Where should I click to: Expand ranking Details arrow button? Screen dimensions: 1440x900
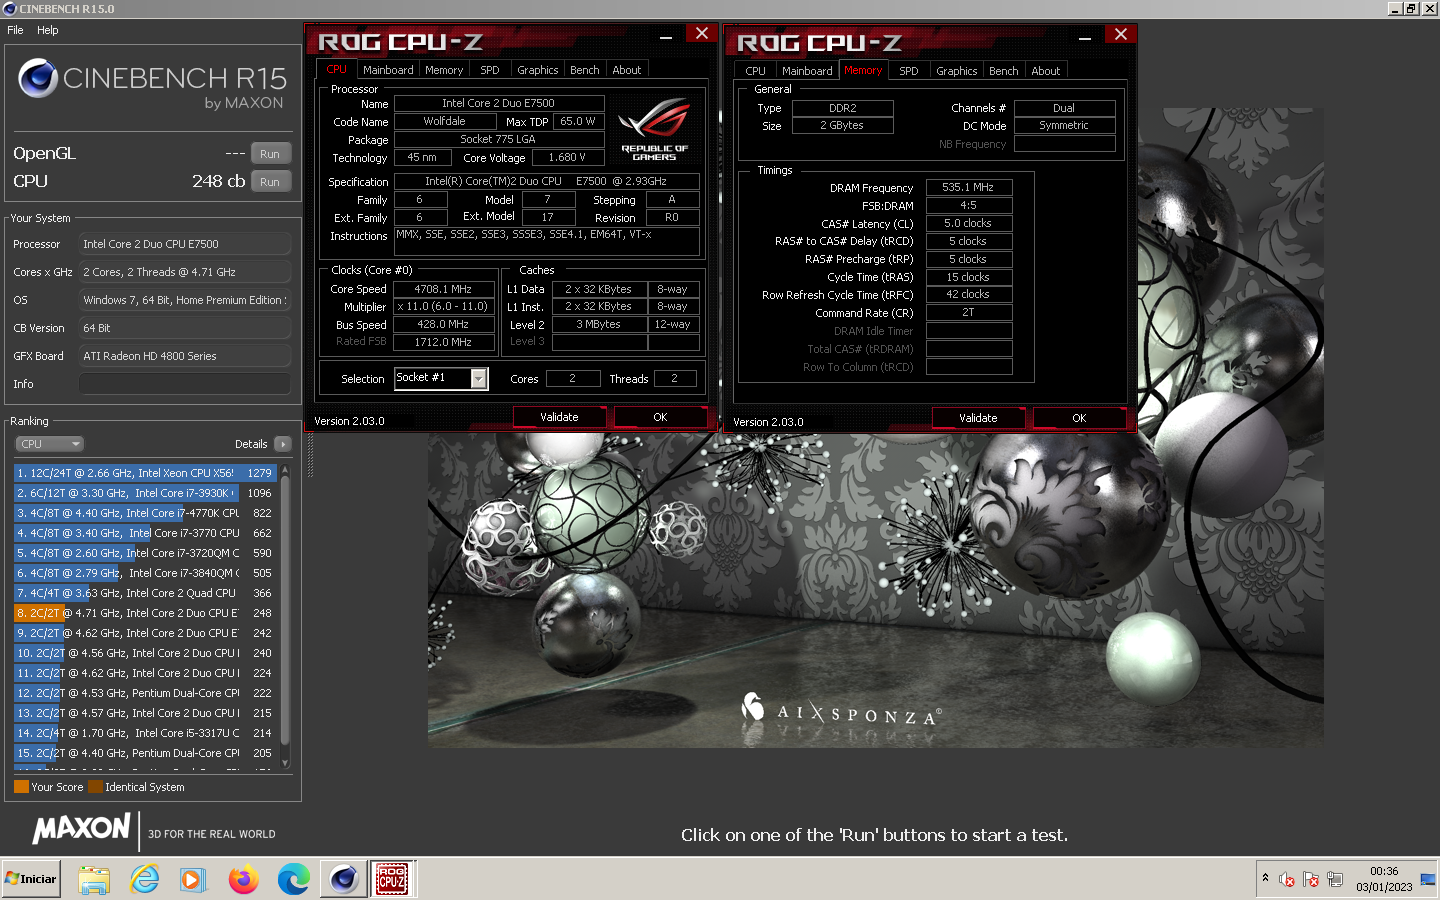point(283,444)
